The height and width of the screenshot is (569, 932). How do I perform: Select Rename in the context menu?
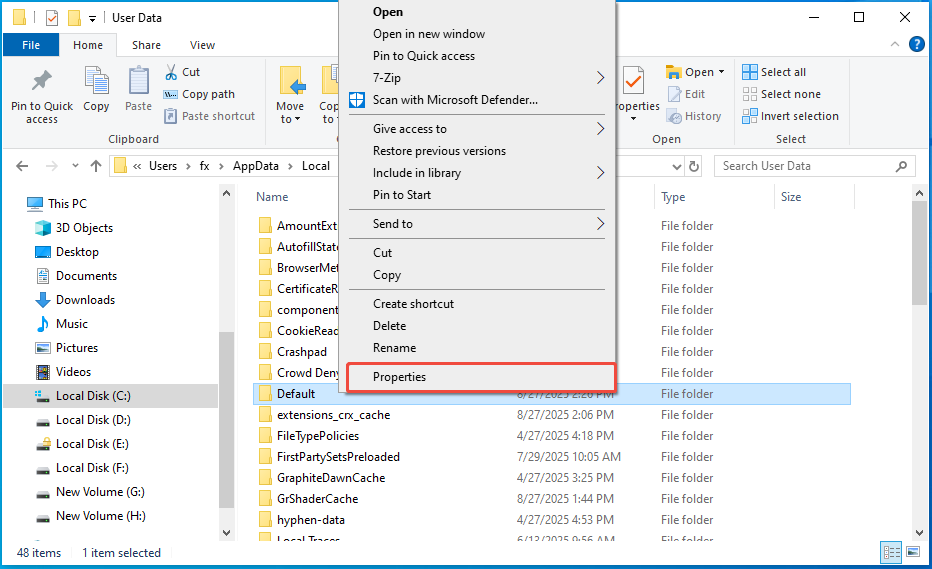click(394, 348)
